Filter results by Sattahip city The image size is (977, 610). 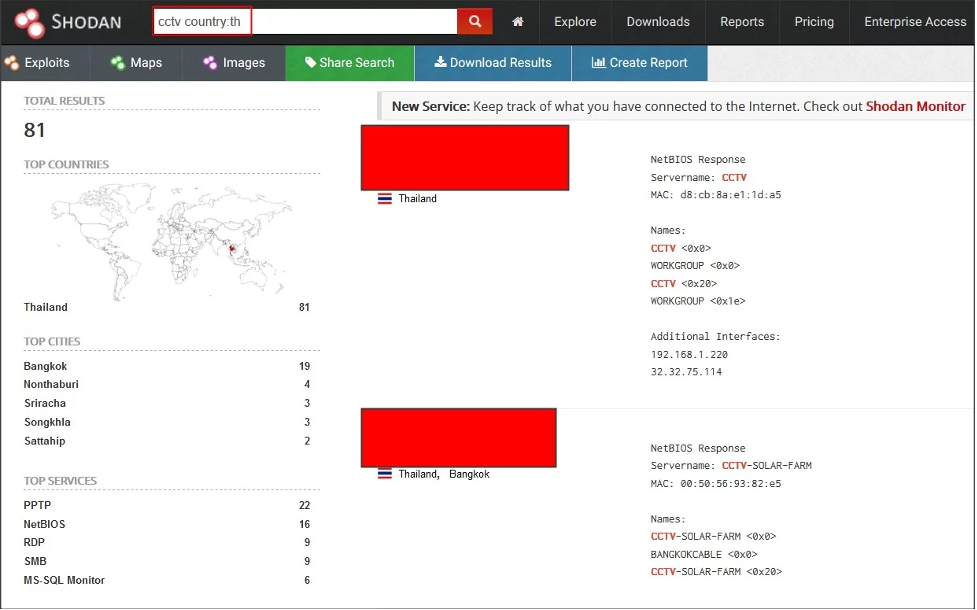[x=44, y=441]
